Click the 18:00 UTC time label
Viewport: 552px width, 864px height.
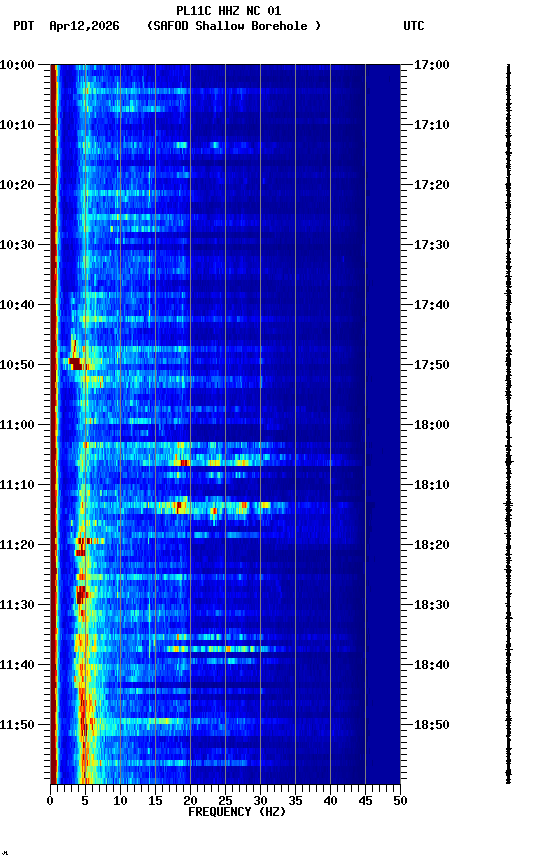pos(432,425)
